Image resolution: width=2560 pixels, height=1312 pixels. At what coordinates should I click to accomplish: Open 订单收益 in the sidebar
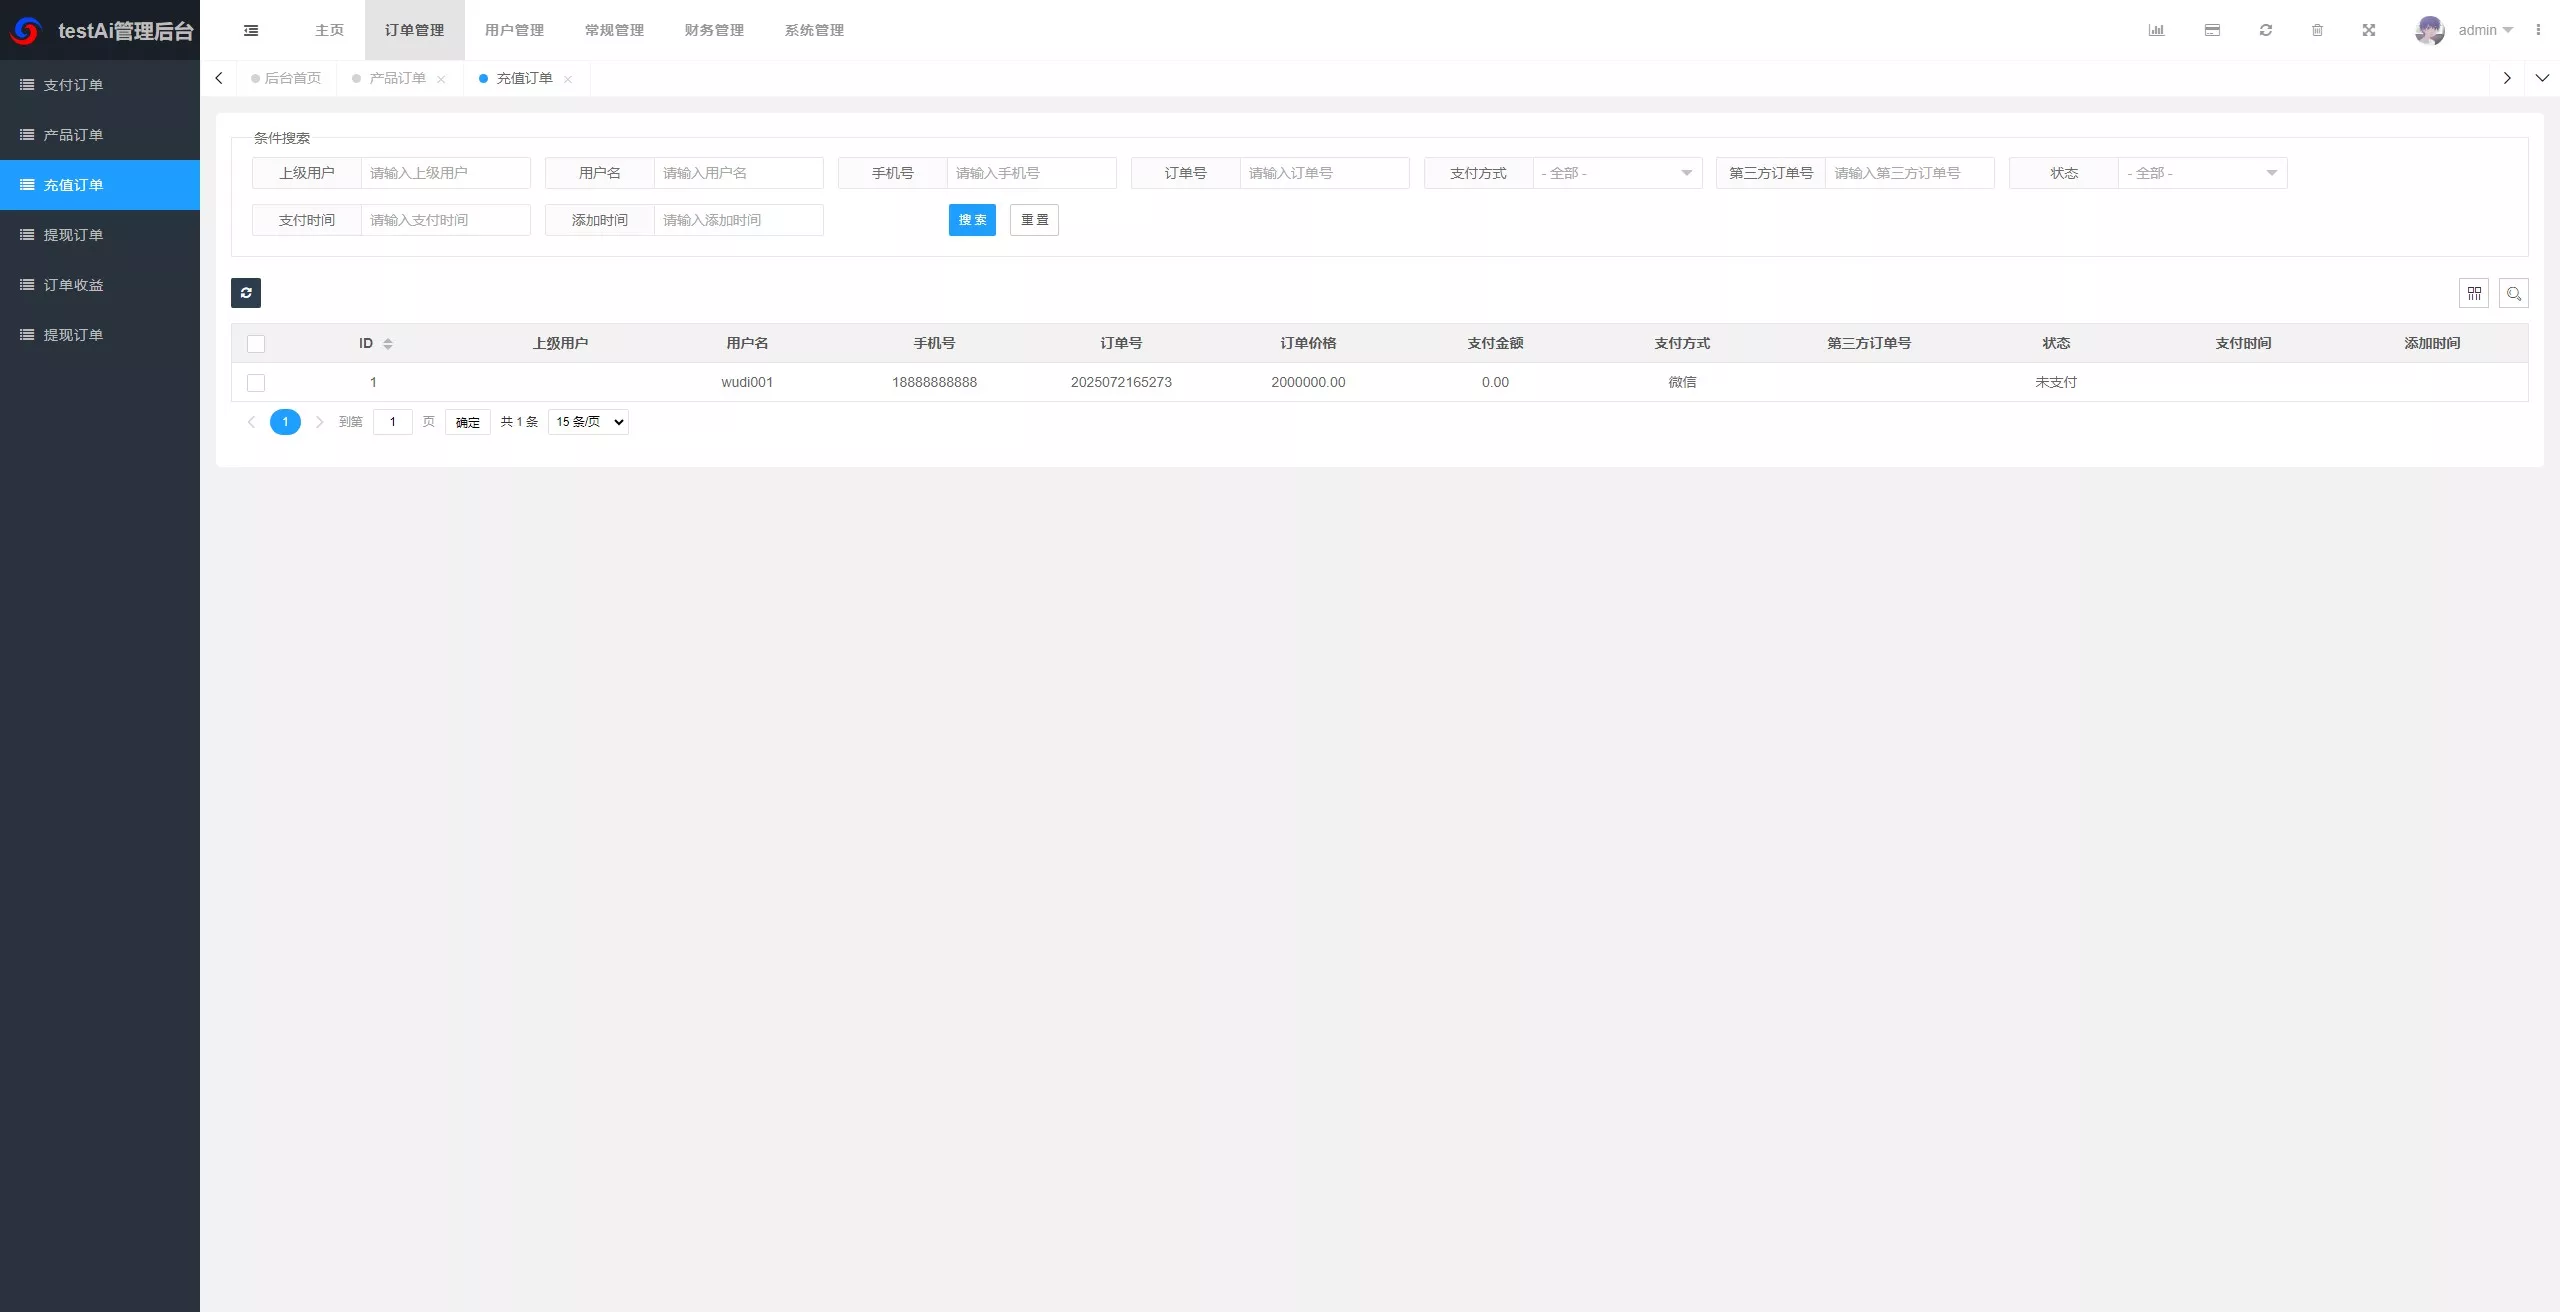pos(100,285)
